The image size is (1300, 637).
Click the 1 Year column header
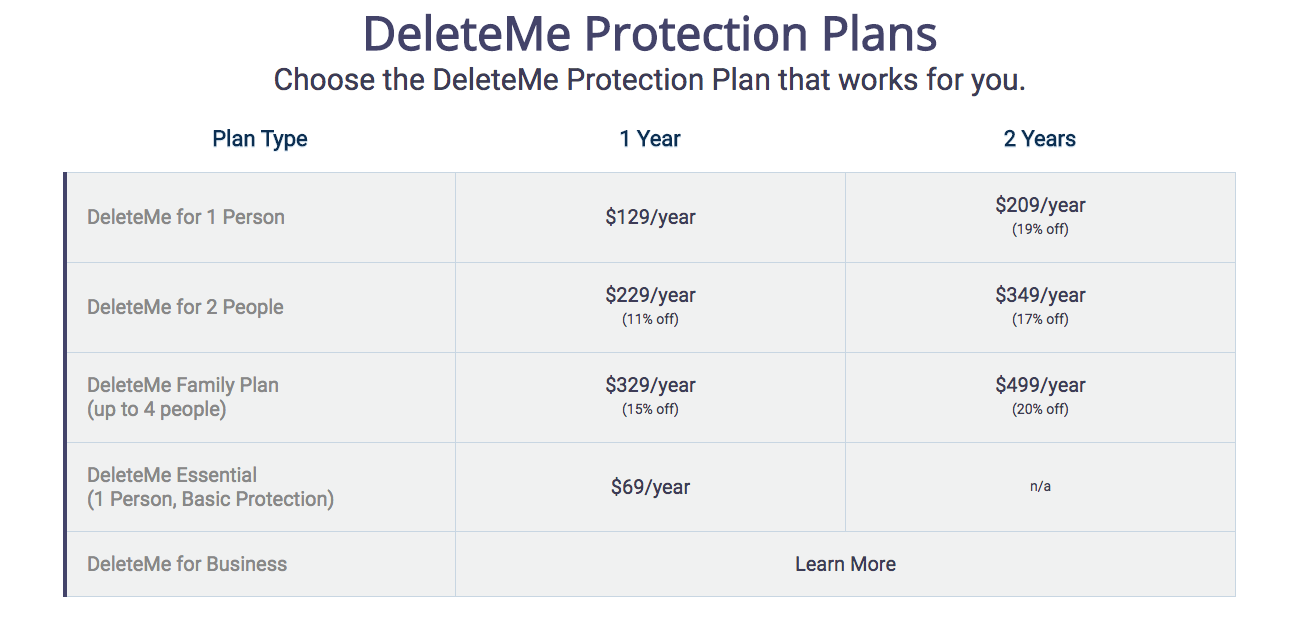pyautogui.click(x=650, y=139)
